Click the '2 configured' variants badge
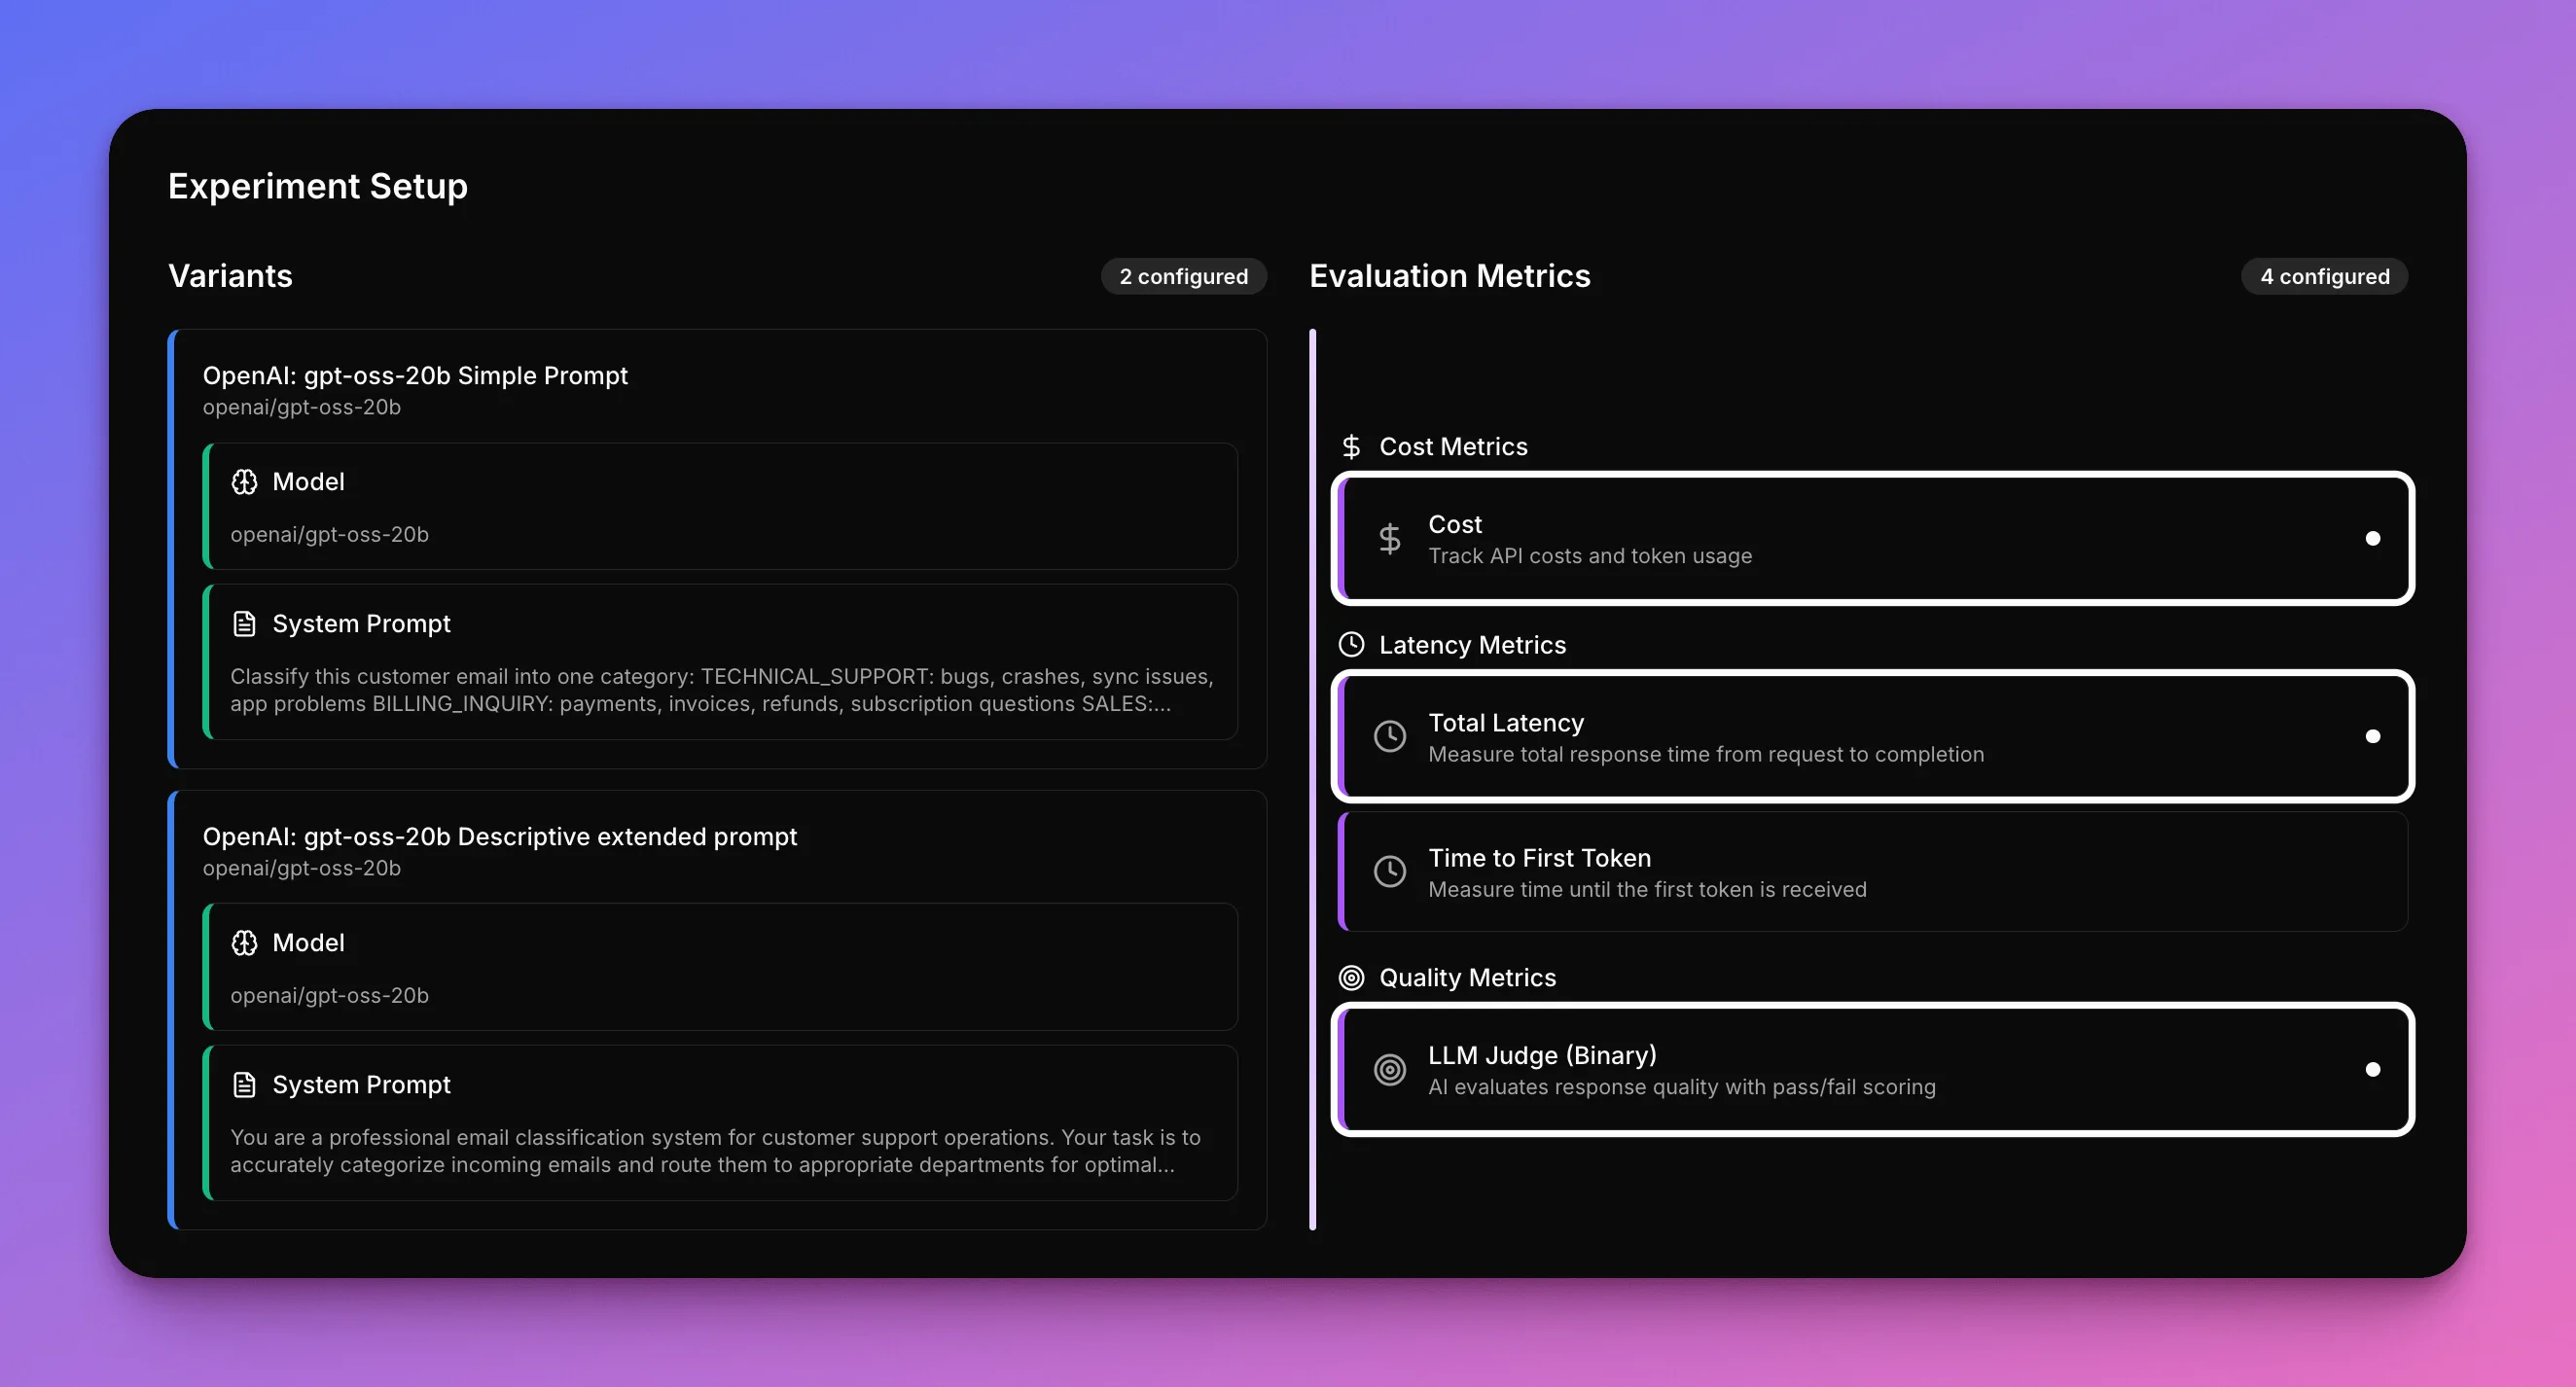This screenshot has width=2576, height=1387. (1183, 277)
